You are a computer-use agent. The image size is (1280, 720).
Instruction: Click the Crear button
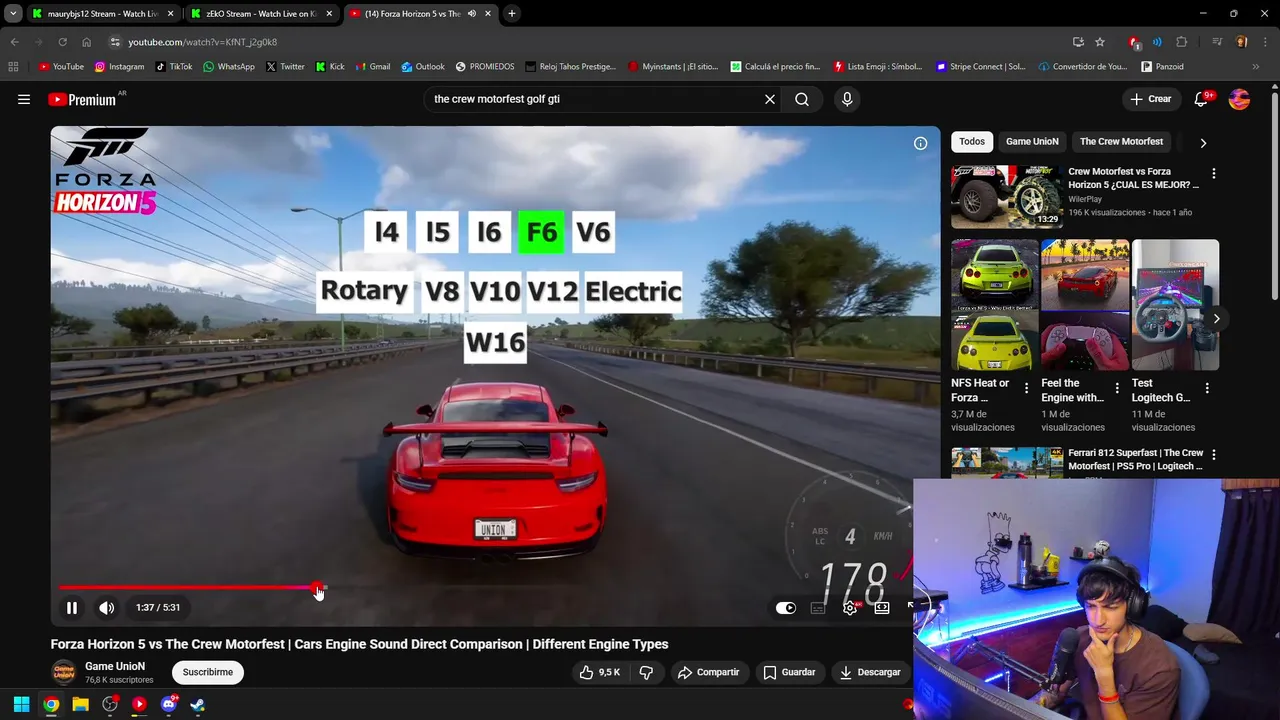click(1150, 99)
